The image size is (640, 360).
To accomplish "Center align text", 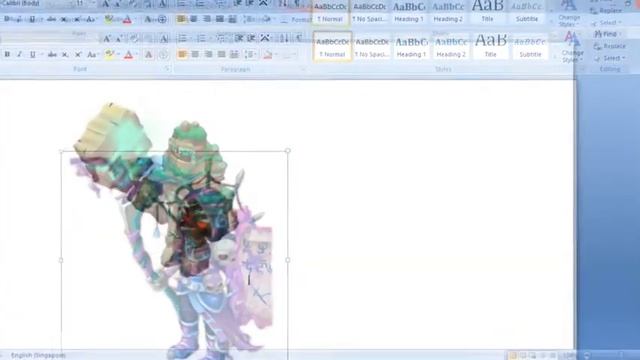I will [x=195, y=54].
